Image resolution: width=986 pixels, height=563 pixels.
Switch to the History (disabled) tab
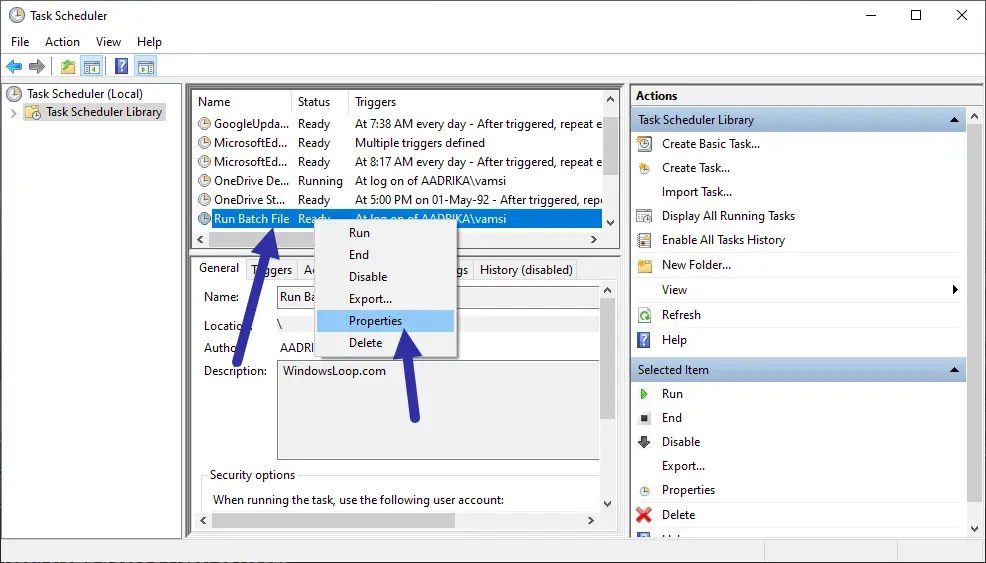pyautogui.click(x=526, y=270)
